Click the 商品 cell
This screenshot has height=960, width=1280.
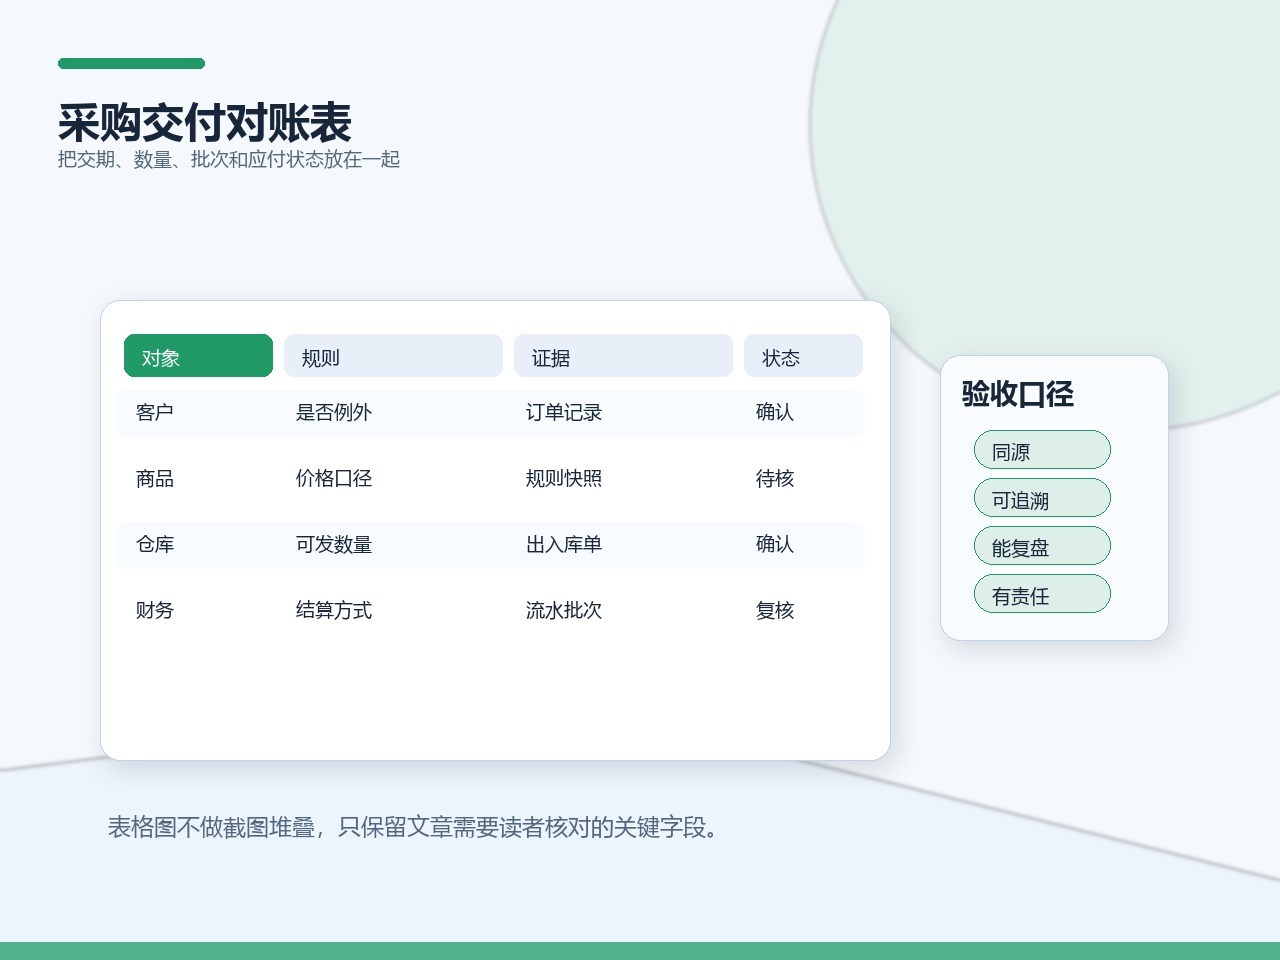coord(155,479)
